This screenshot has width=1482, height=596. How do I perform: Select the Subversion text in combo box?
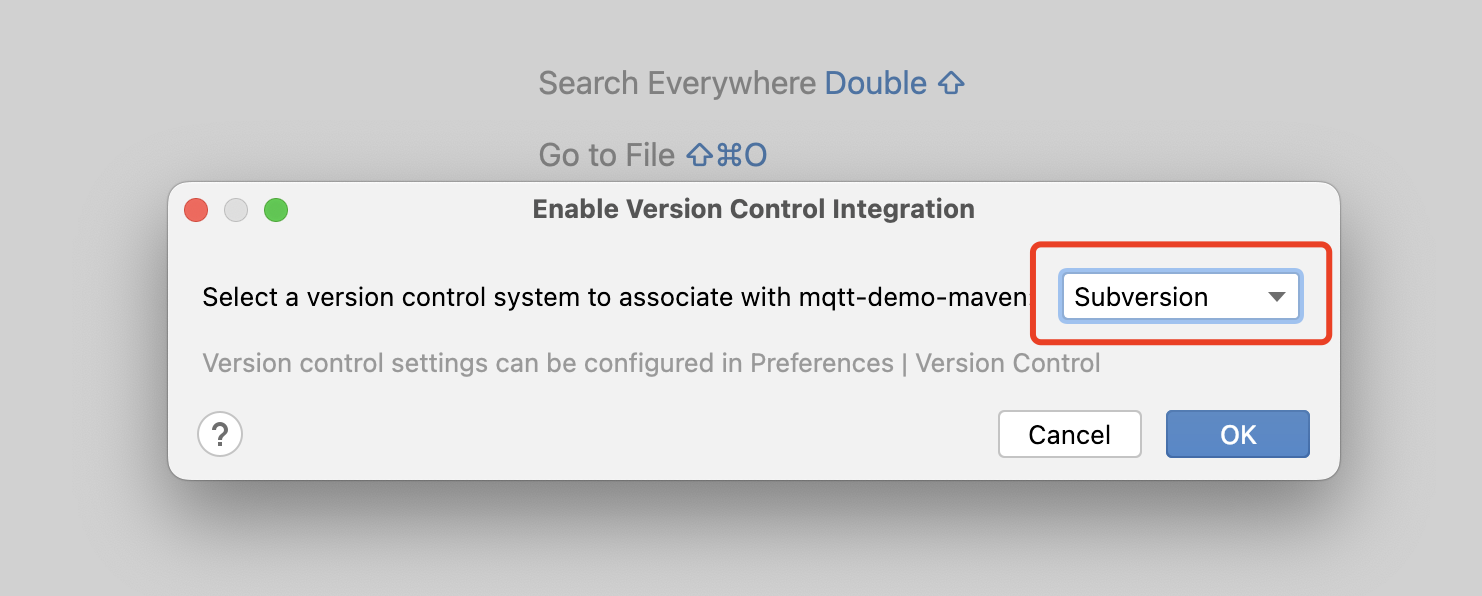1141,297
